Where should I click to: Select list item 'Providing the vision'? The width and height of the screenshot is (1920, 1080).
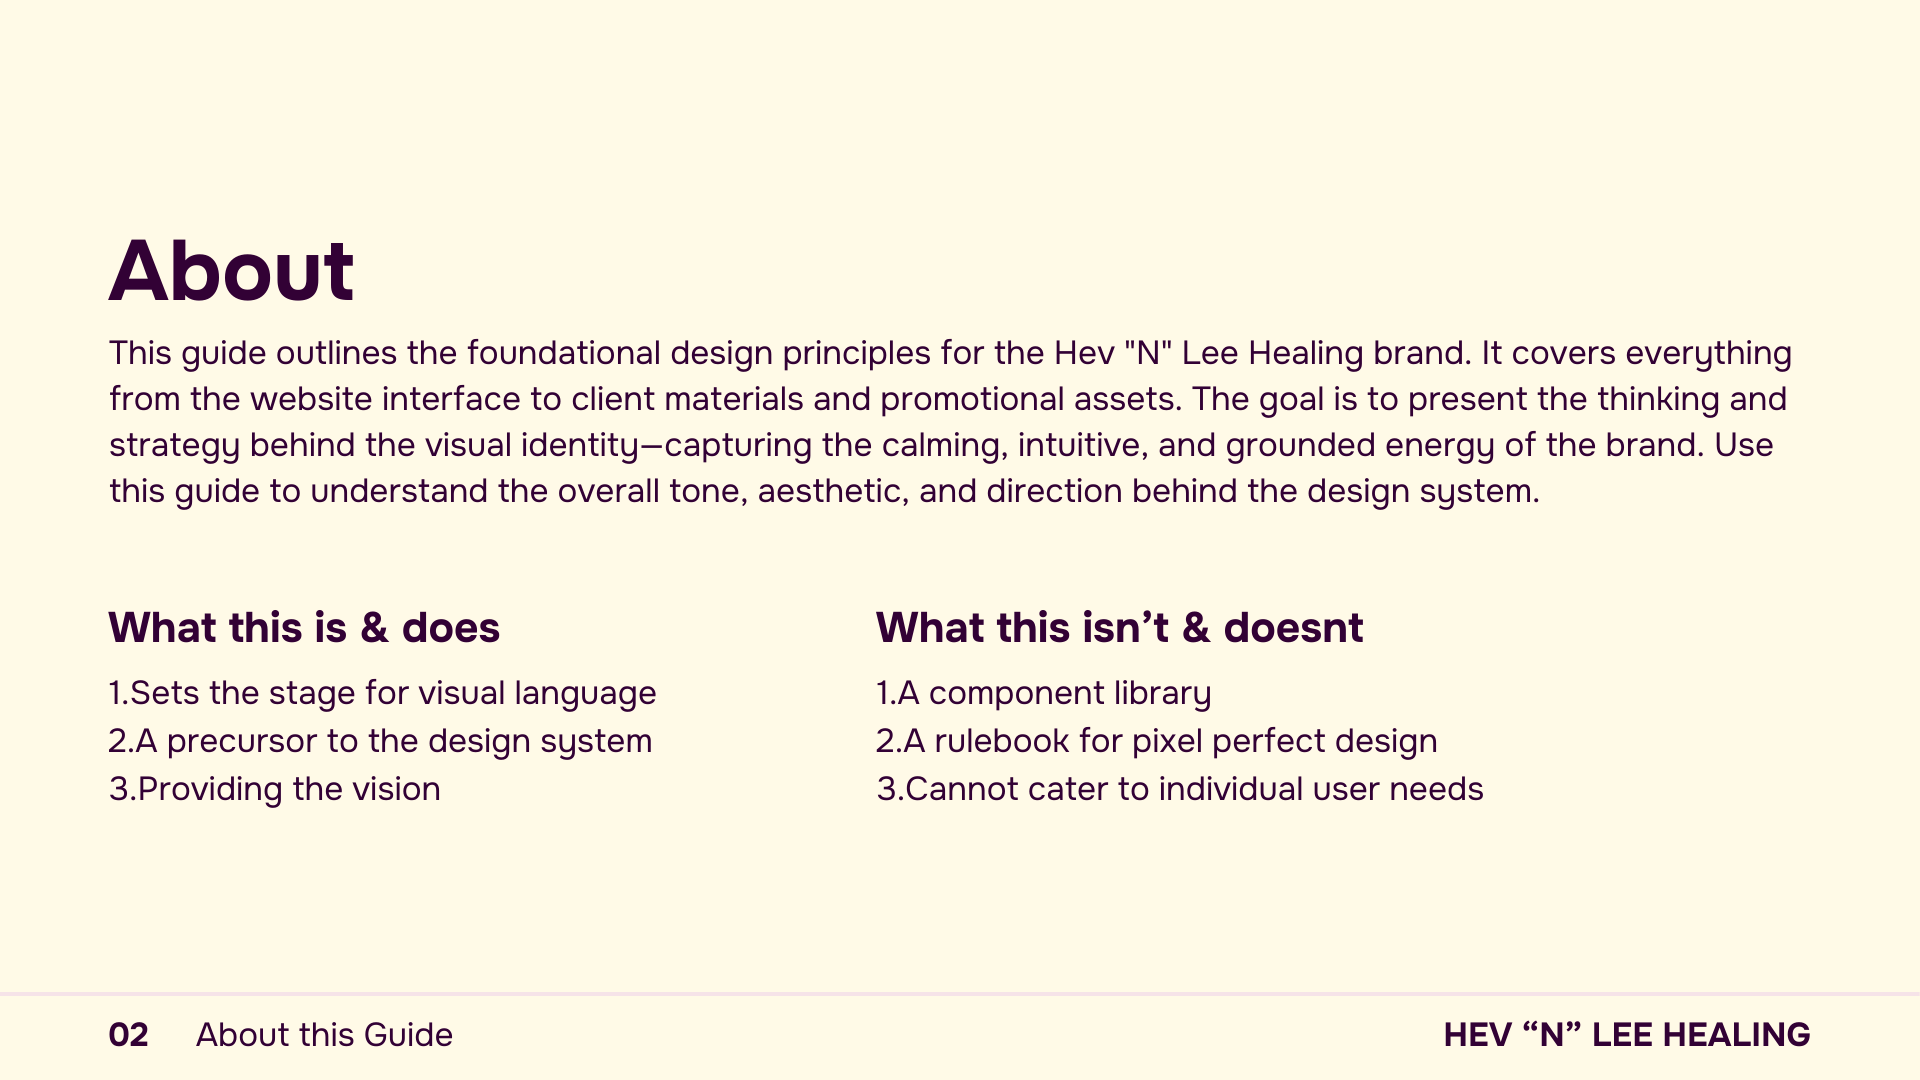click(x=274, y=789)
